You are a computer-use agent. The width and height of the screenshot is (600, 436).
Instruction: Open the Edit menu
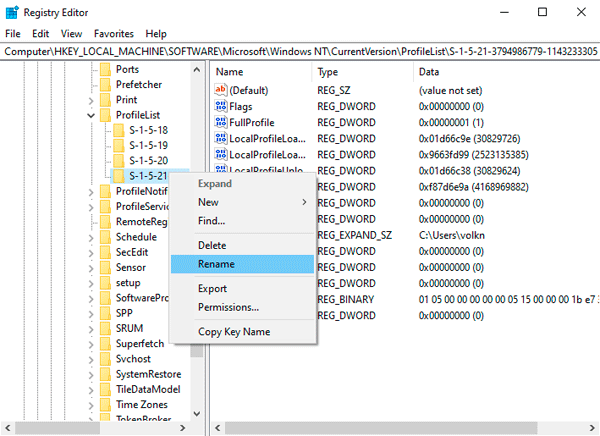[41, 34]
